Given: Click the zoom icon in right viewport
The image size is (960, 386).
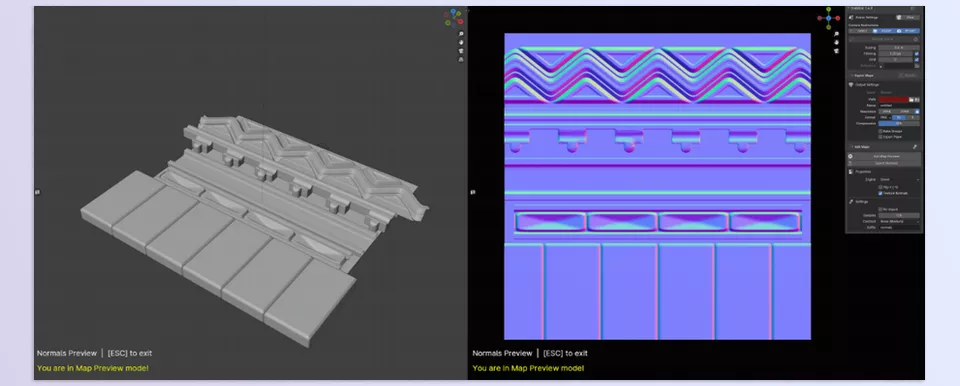Looking at the screenshot, I should tap(836, 34).
